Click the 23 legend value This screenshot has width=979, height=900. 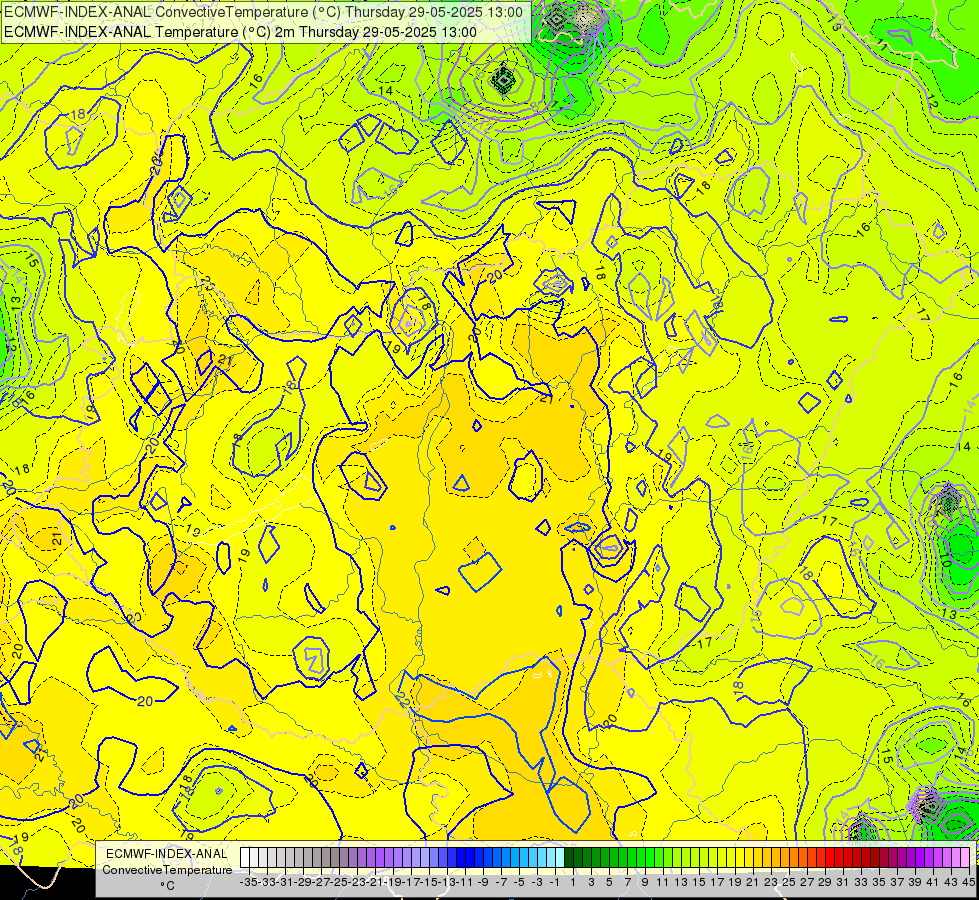coord(770,882)
